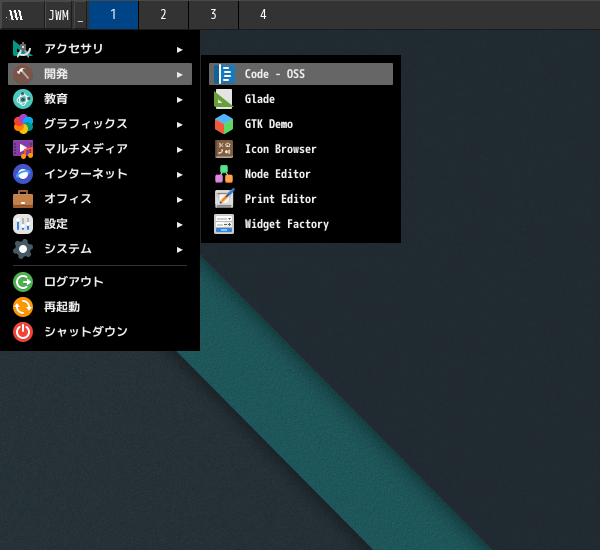Expand the システム submenu arrow
The width and height of the screenshot is (600, 550).
(x=180, y=249)
